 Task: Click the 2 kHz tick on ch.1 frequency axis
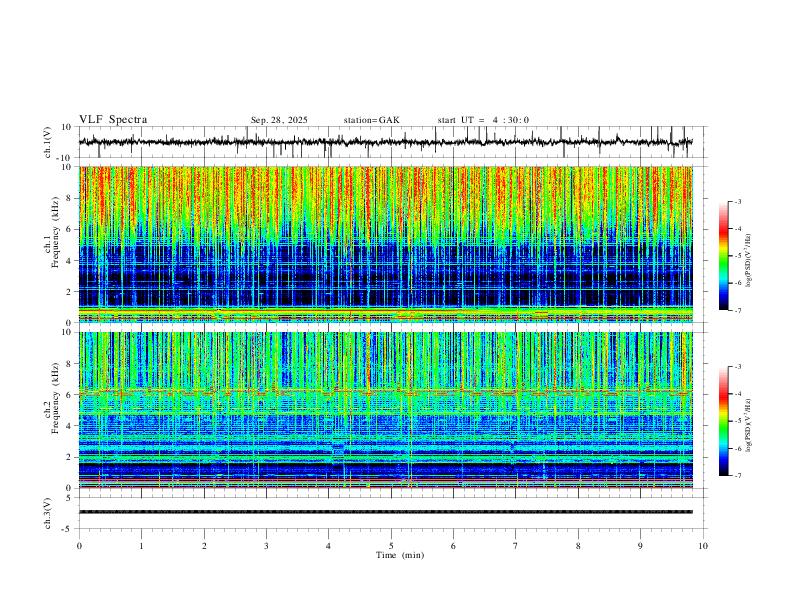coord(69,291)
